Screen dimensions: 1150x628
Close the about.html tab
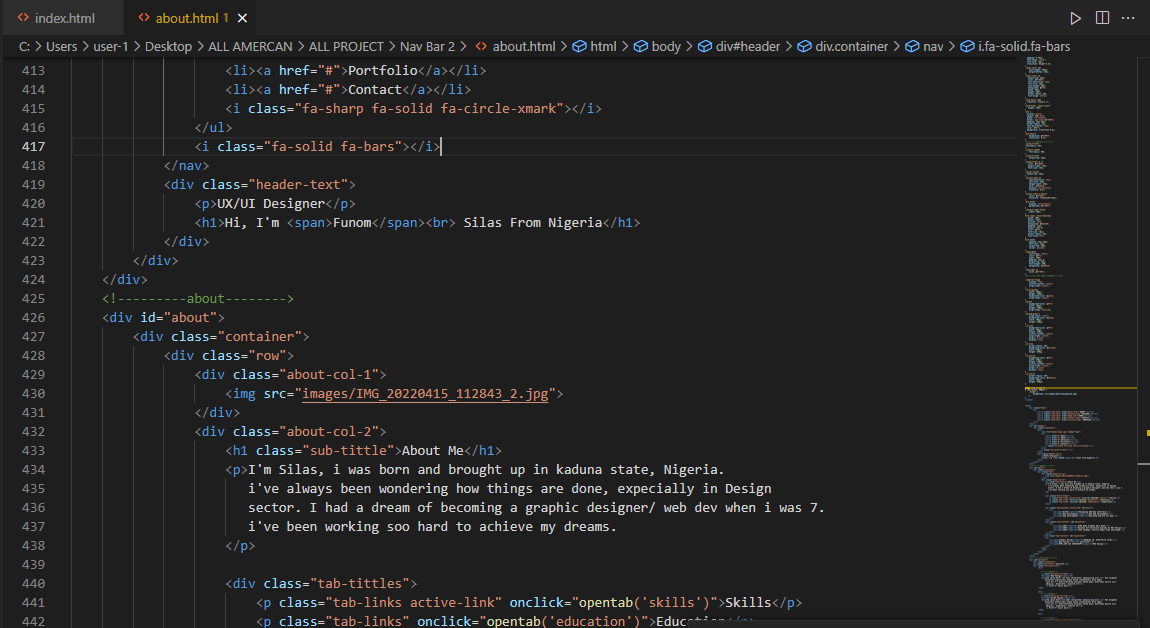[x=243, y=18]
